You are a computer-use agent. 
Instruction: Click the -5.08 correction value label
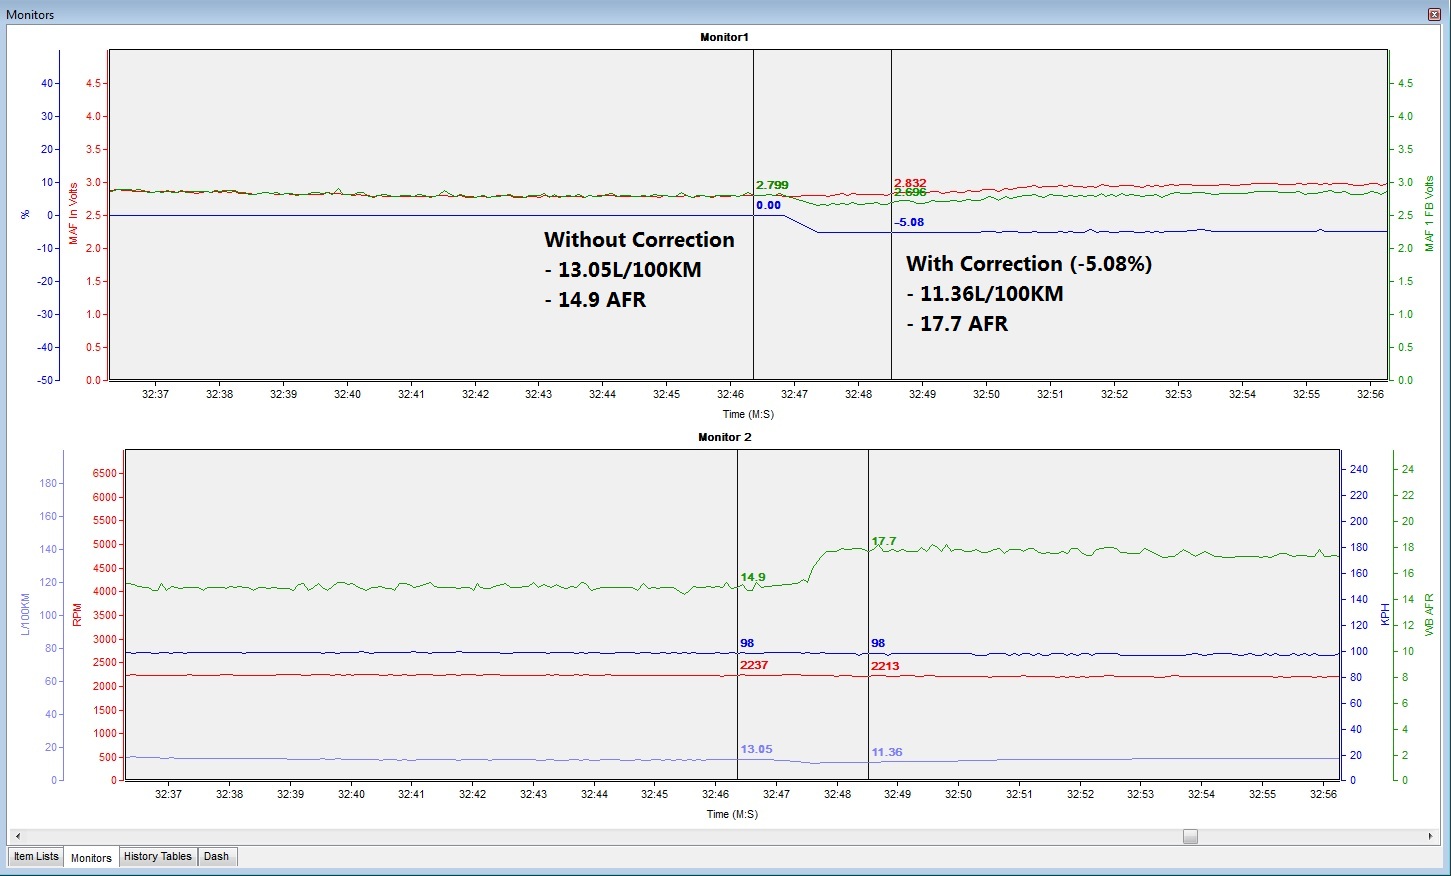[909, 222]
